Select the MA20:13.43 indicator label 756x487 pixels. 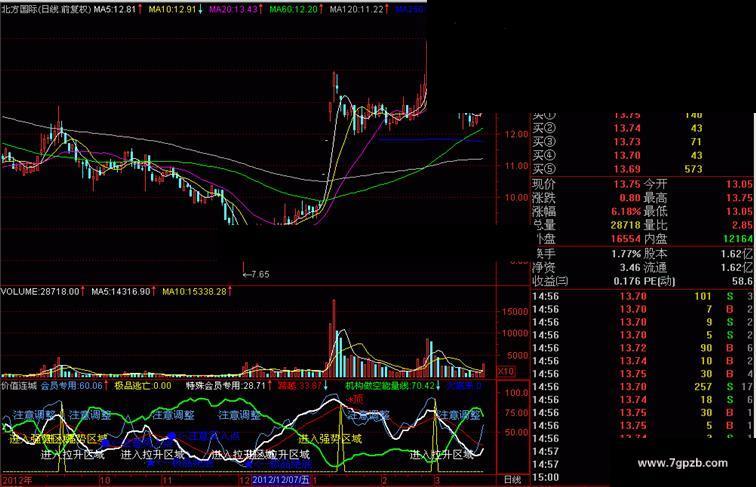click(233, 9)
